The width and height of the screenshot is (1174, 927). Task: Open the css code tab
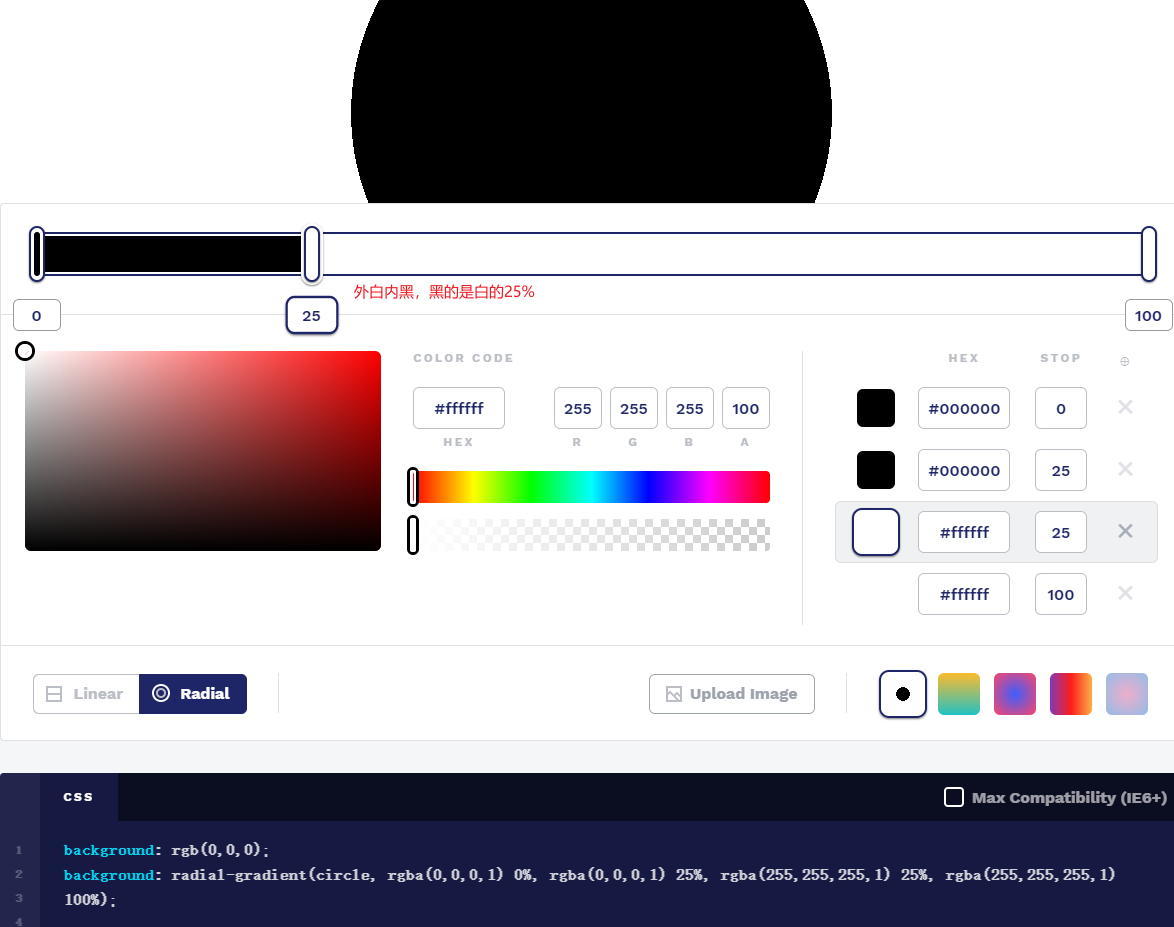click(x=78, y=797)
